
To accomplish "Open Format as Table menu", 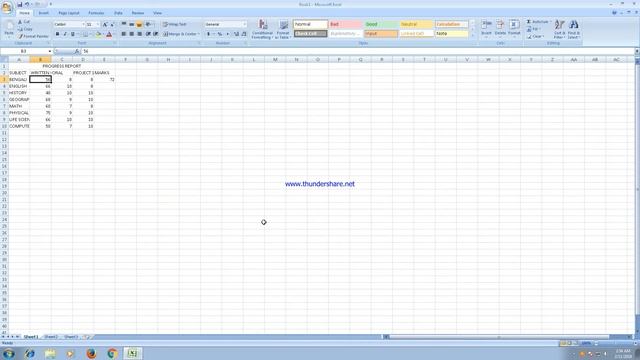I will [283, 29].
